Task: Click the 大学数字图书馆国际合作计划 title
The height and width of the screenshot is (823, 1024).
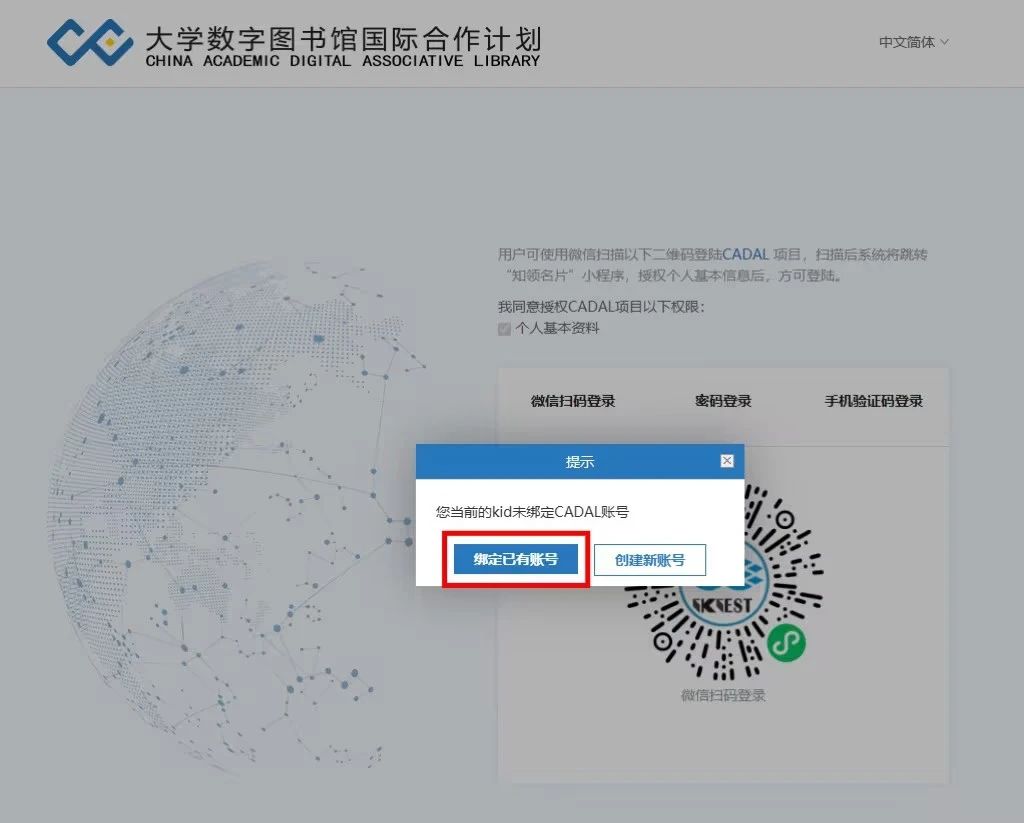Action: pos(343,39)
